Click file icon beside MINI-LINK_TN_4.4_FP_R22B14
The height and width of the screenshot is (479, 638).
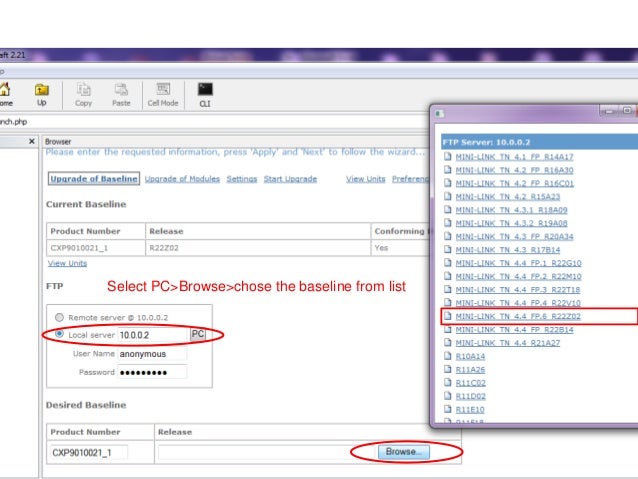click(x=448, y=329)
